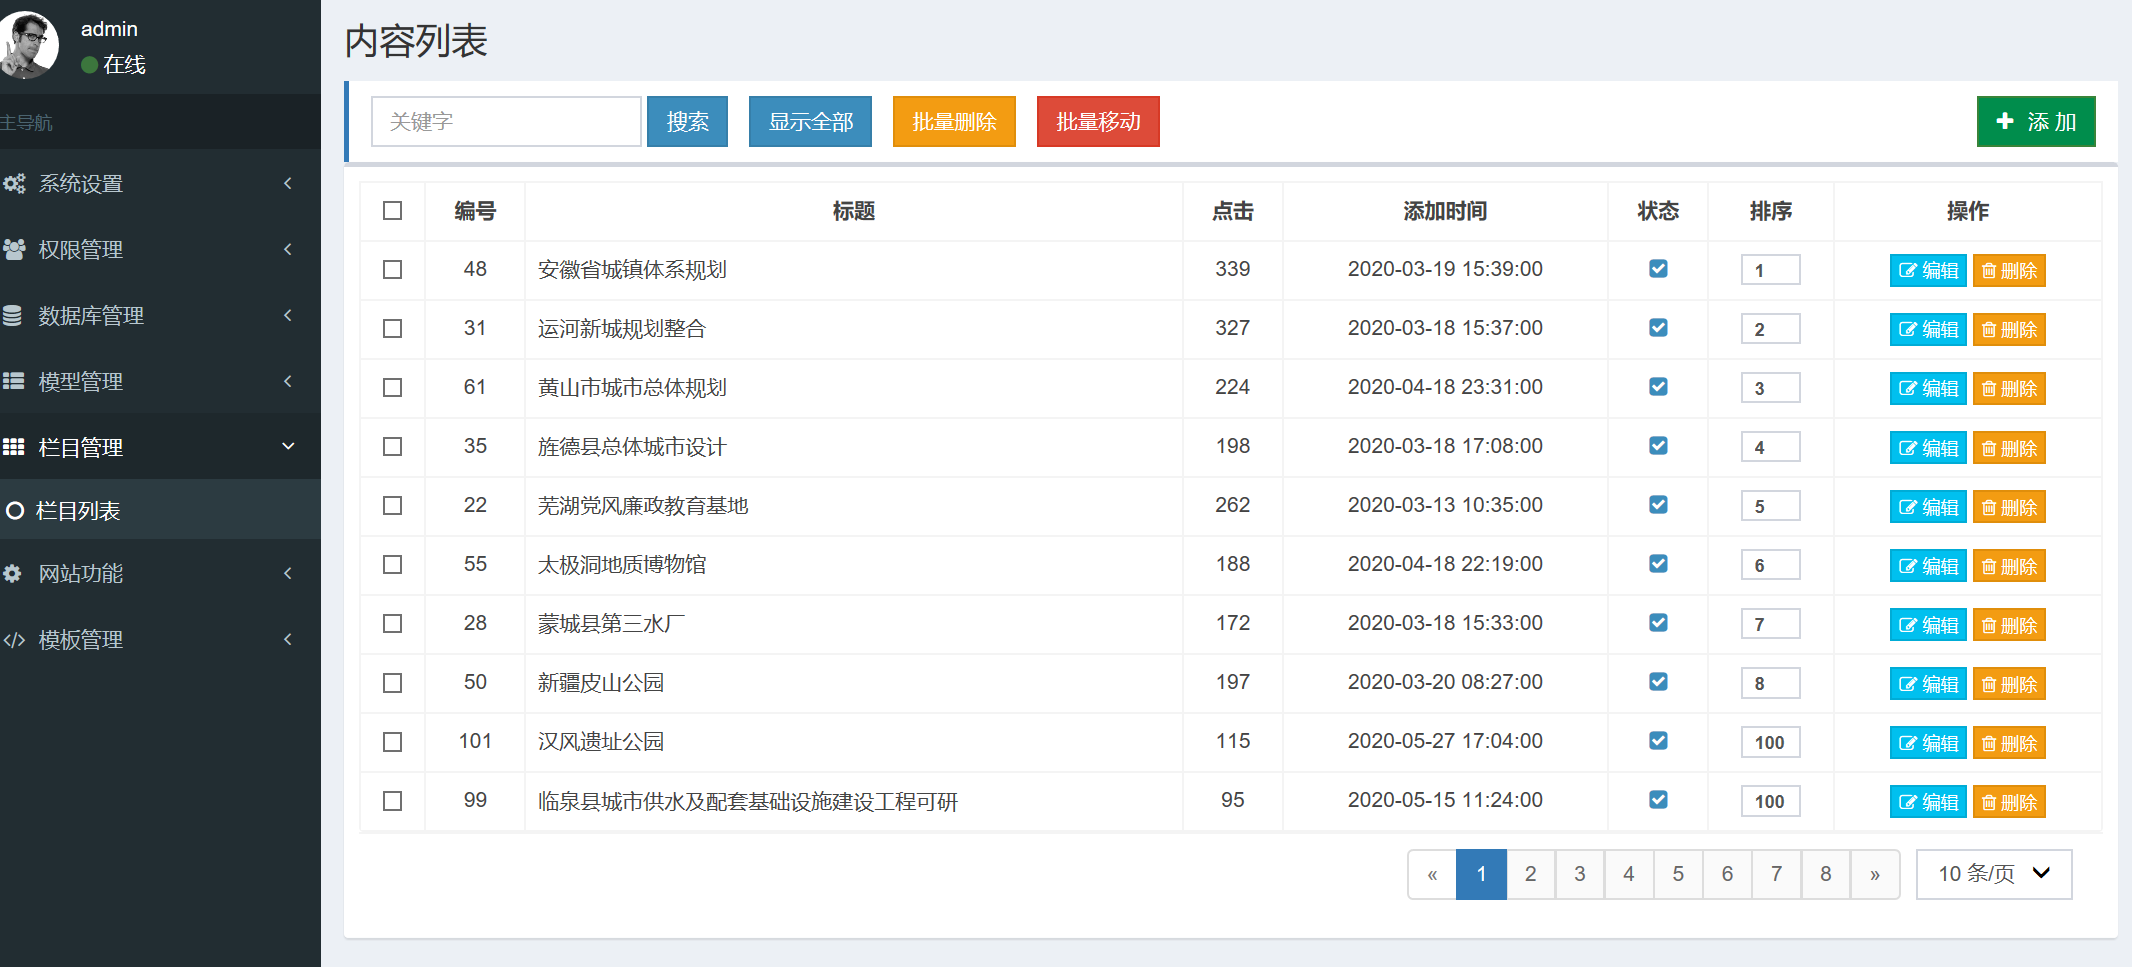The image size is (2132, 967).
Task: Expand the 权限管理 menu chevron
Action: tap(288, 249)
